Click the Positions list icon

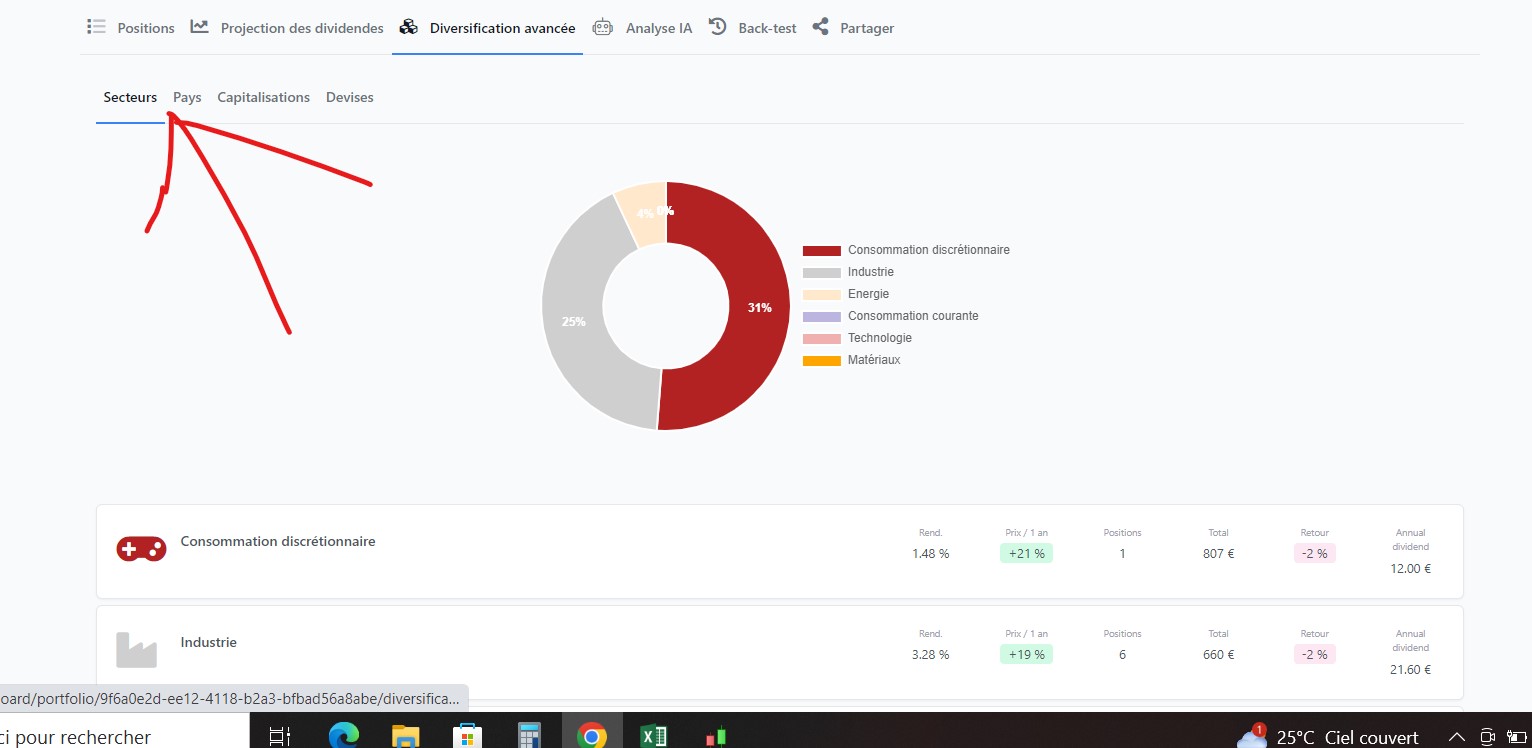point(96,27)
